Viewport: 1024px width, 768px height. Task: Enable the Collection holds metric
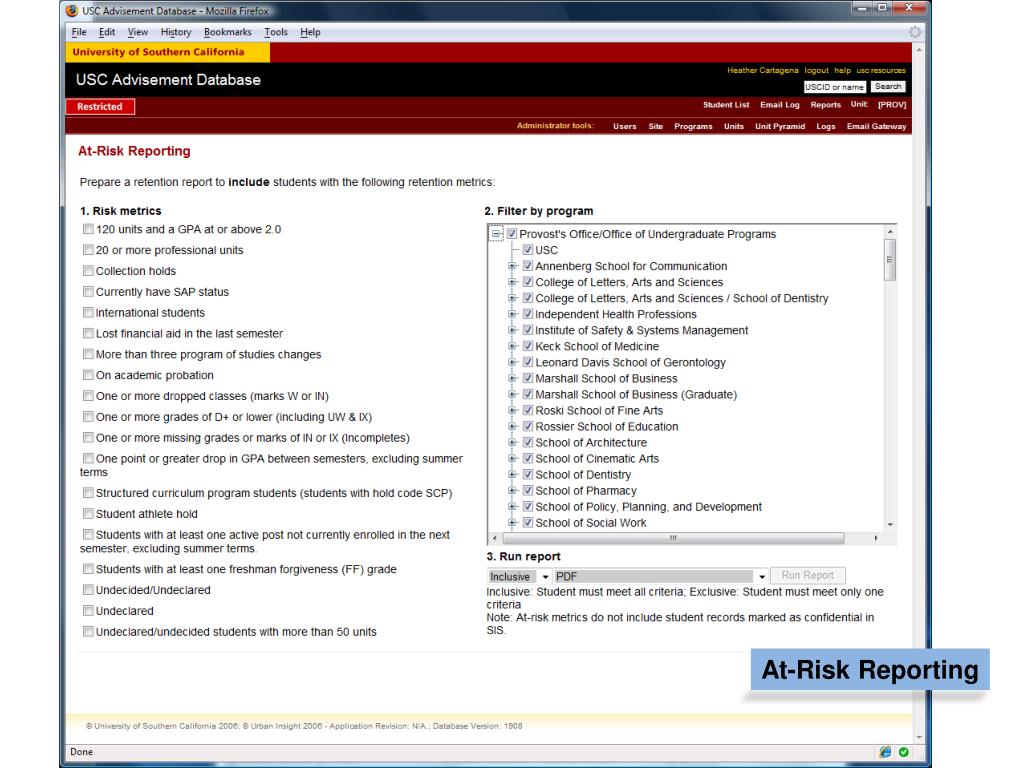point(88,271)
